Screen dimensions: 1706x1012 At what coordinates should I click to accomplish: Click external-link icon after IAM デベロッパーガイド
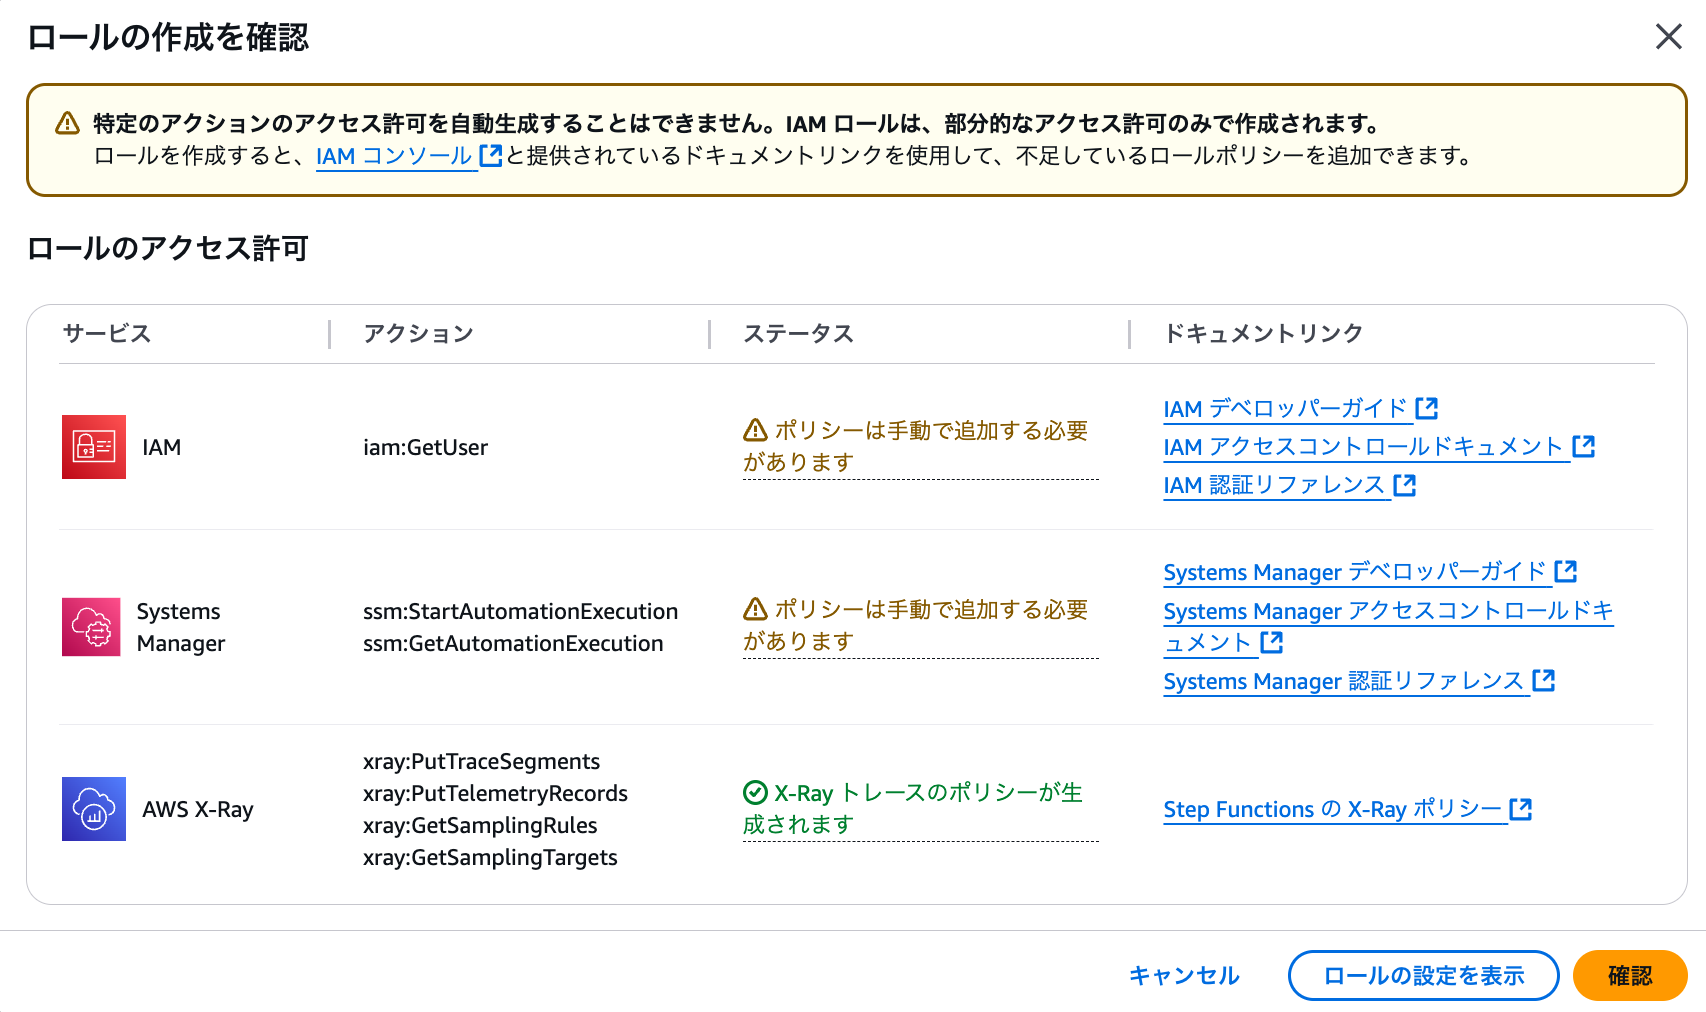tap(1427, 408)
